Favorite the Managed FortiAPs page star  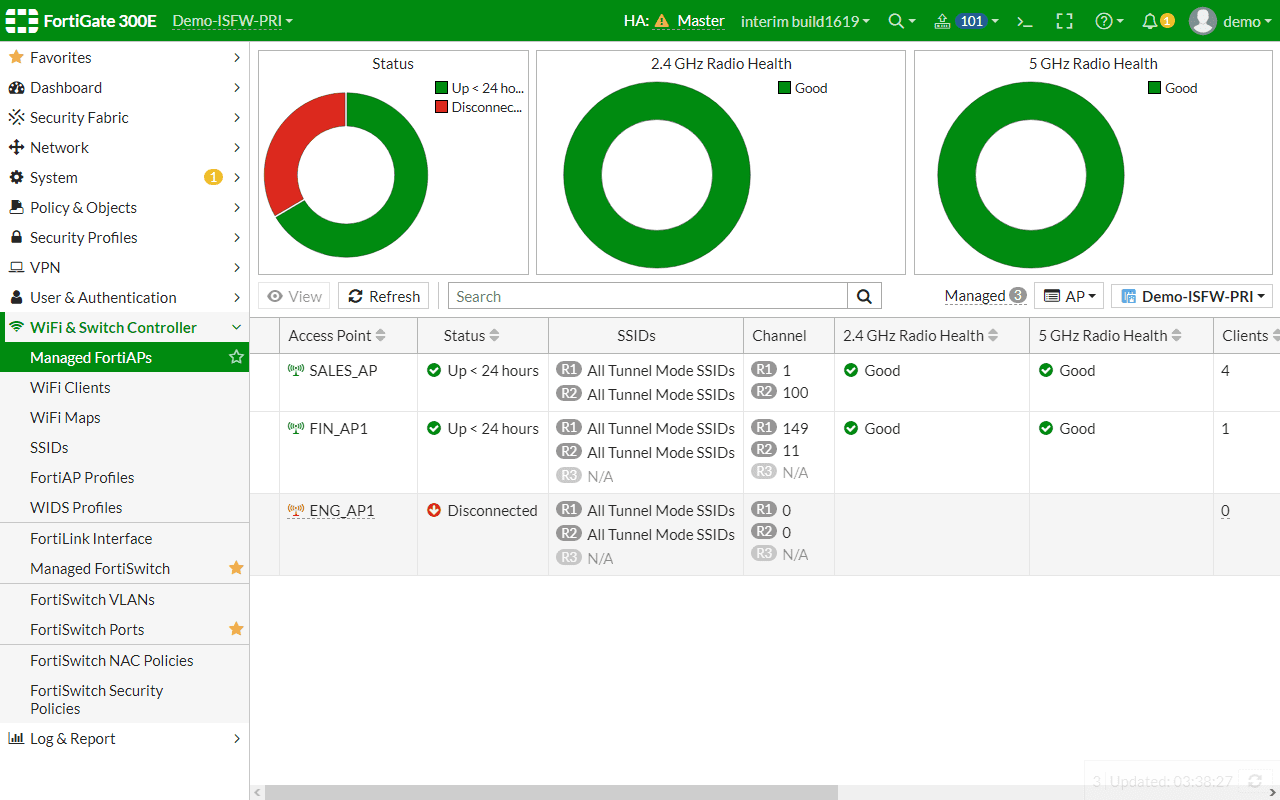pos(236,357)
